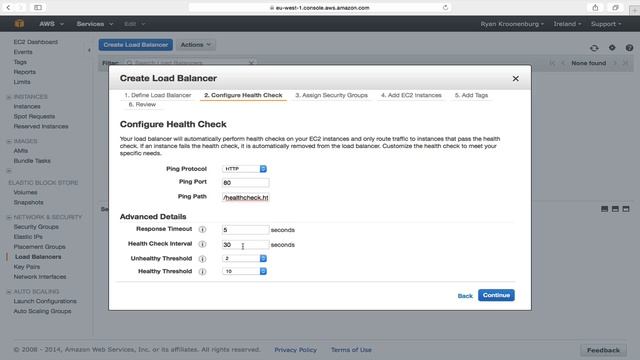The height and width of the screenshot is (360, 640).
Task: Show info for Health Check Interval
Action: click(x=202, y=244)
